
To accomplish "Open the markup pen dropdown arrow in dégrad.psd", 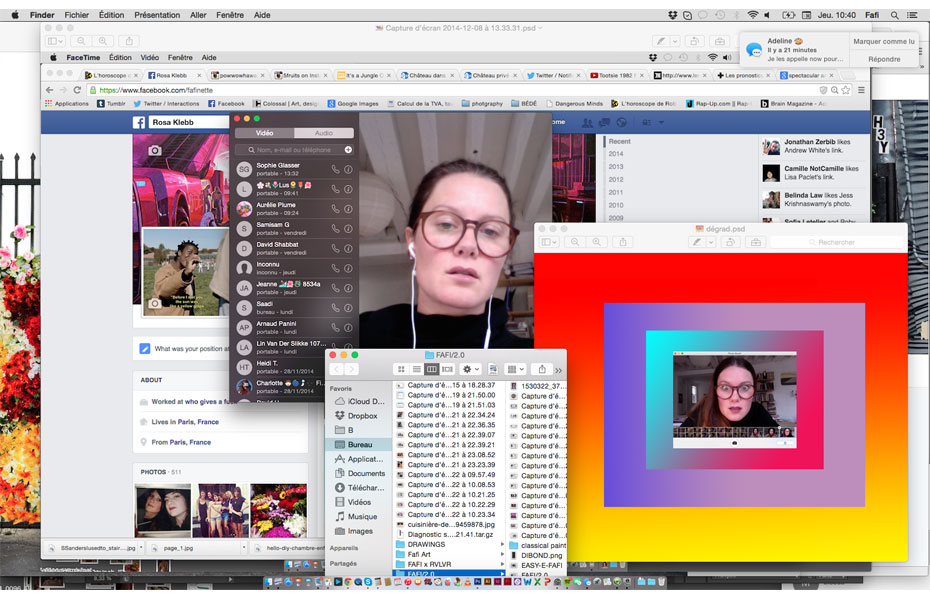I will [x=711, y=242].
